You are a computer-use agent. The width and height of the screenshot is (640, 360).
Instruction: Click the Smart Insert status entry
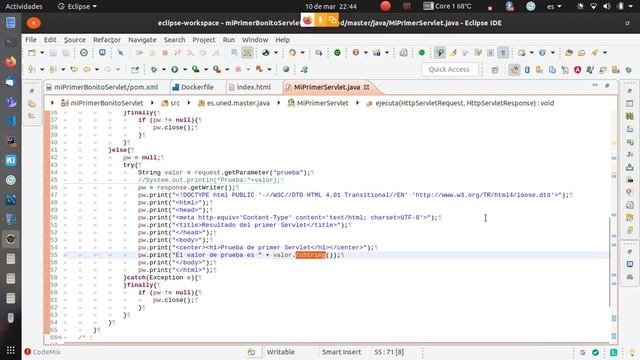[x=341, y=352]
